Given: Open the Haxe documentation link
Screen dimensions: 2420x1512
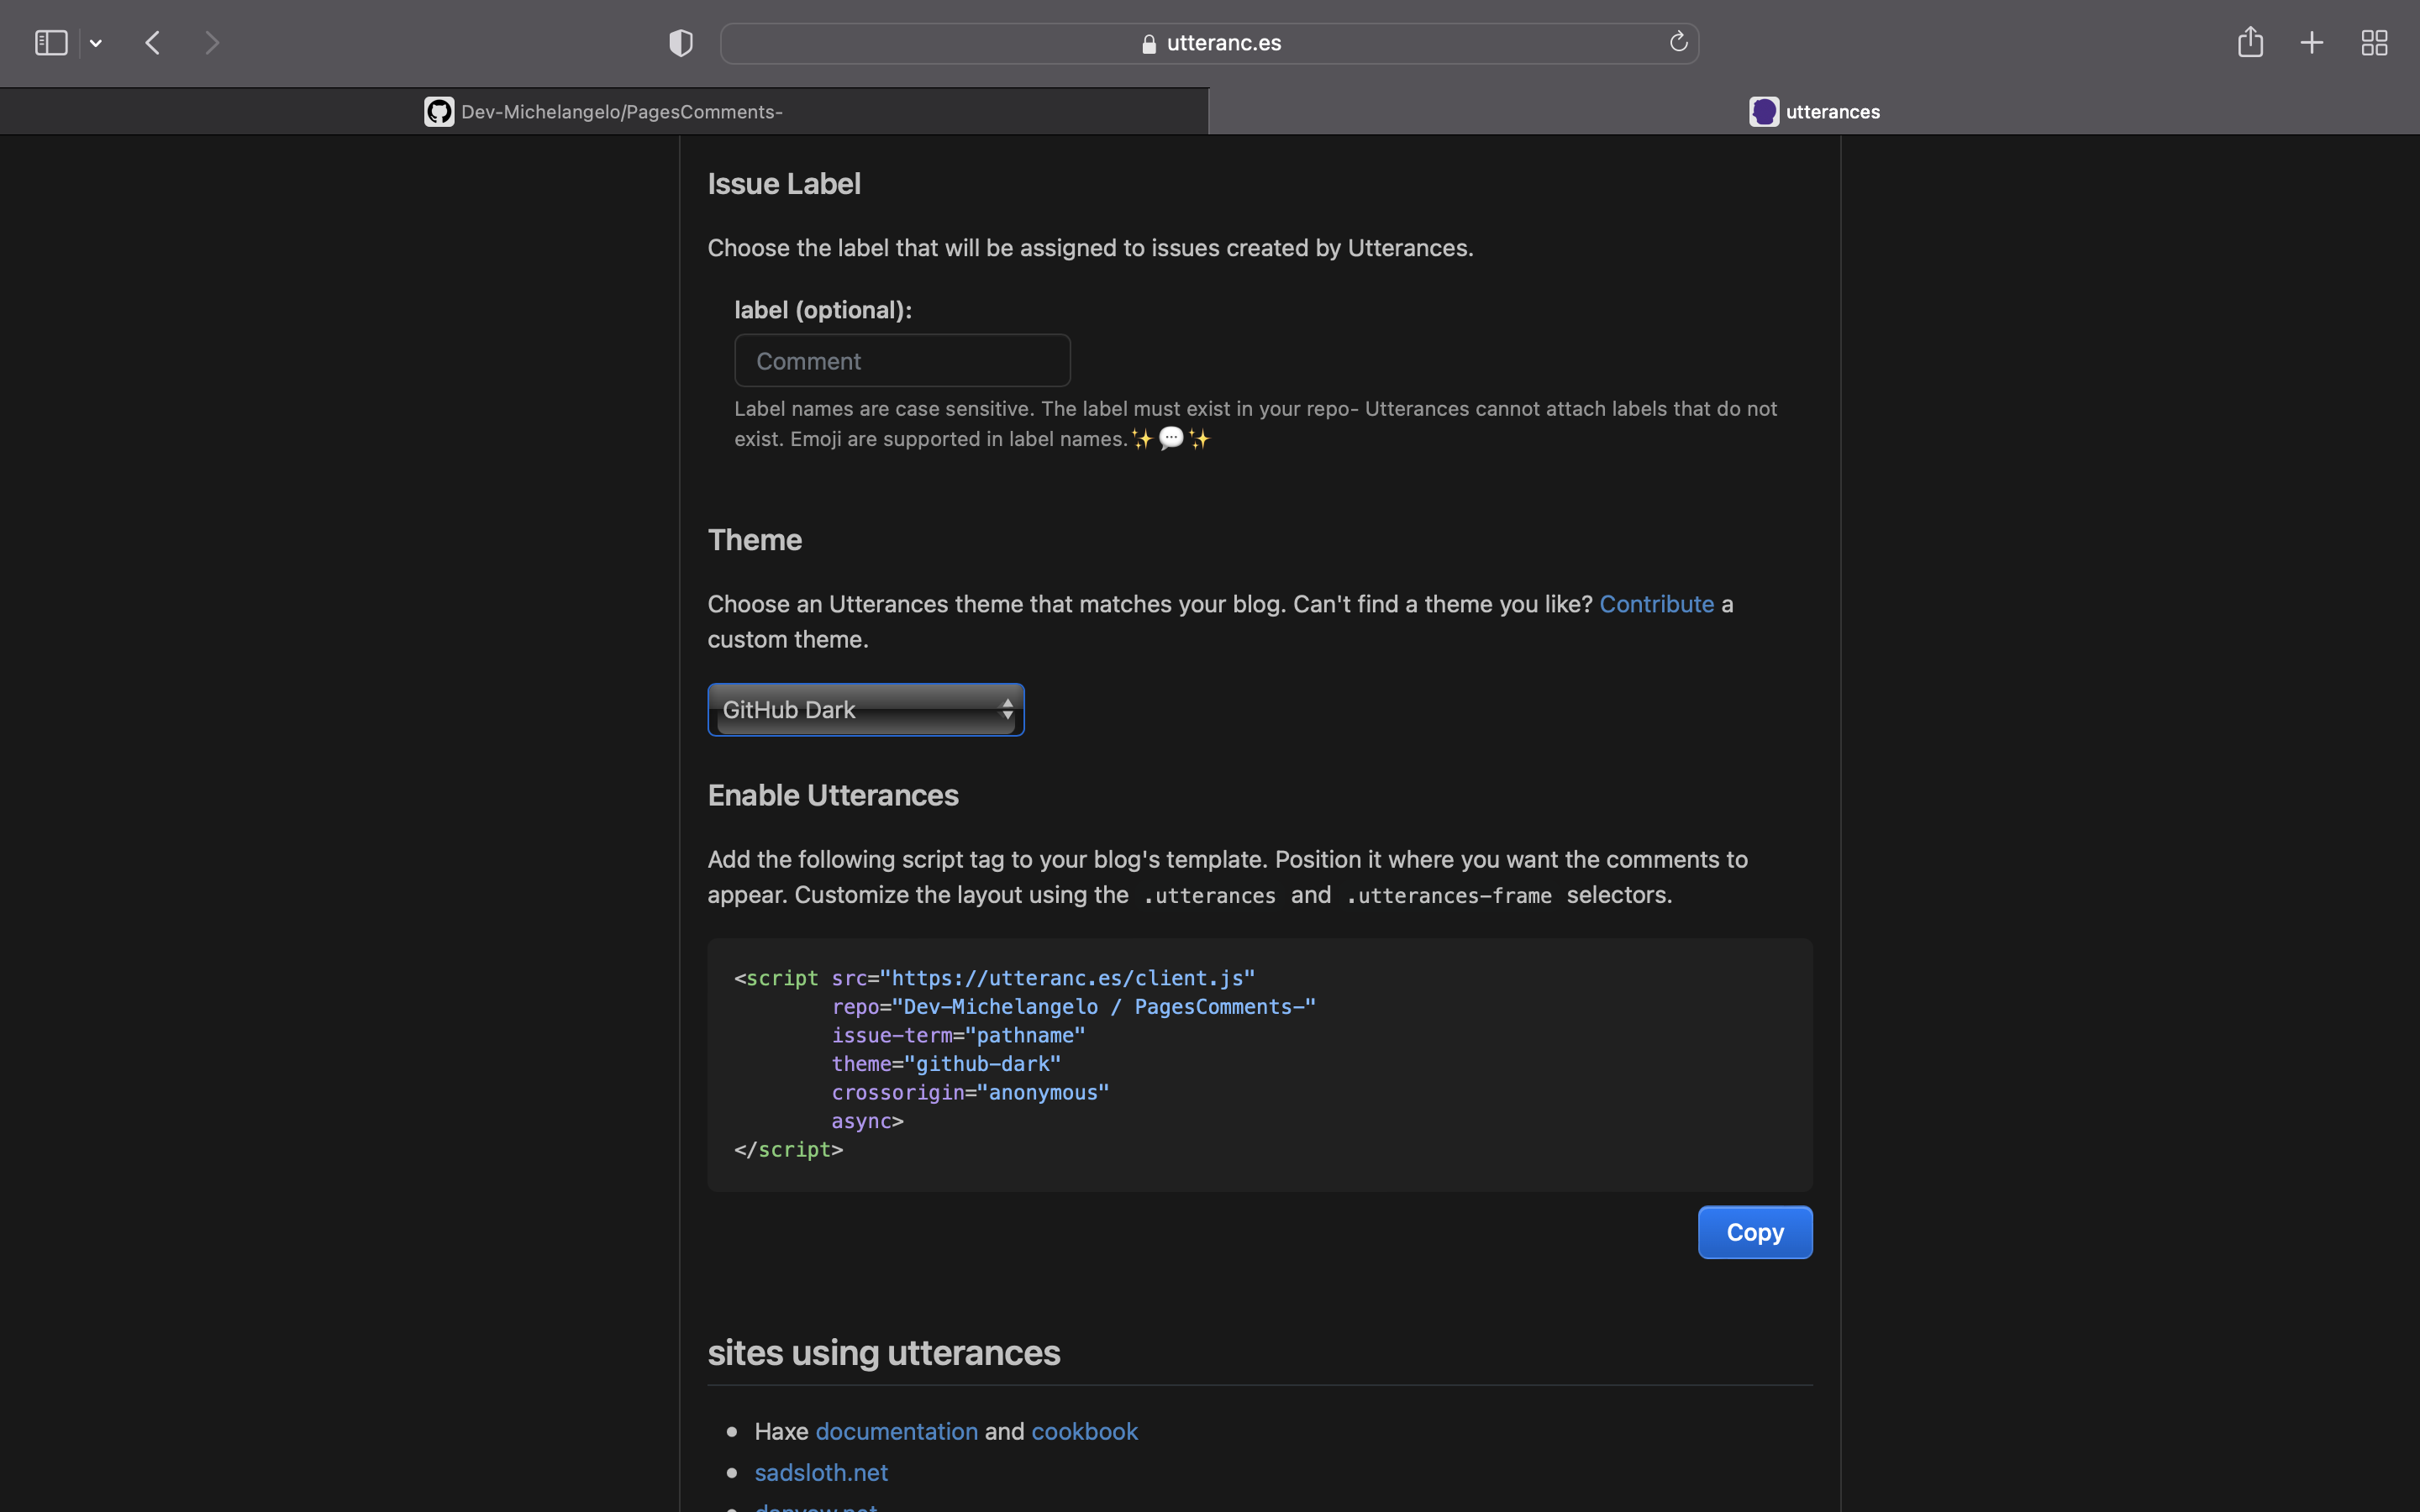Looking at the screenshot, I should pos(895,1430).
